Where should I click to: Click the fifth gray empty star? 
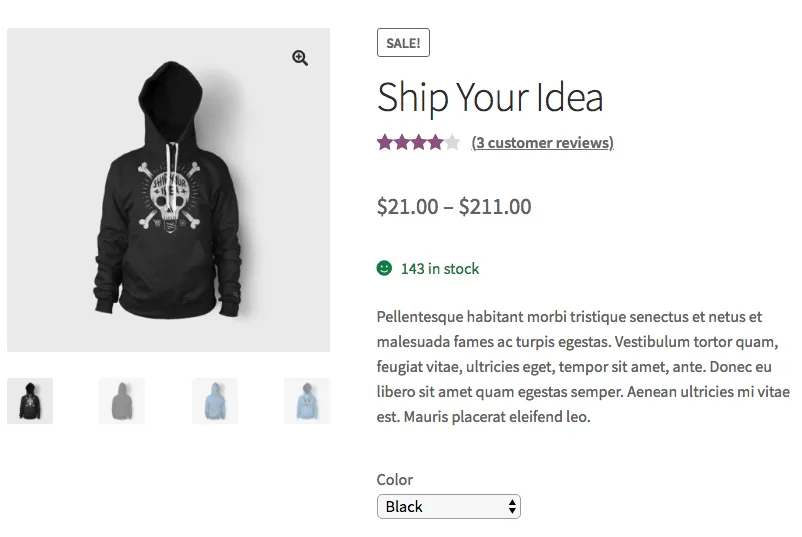(453, 143)
